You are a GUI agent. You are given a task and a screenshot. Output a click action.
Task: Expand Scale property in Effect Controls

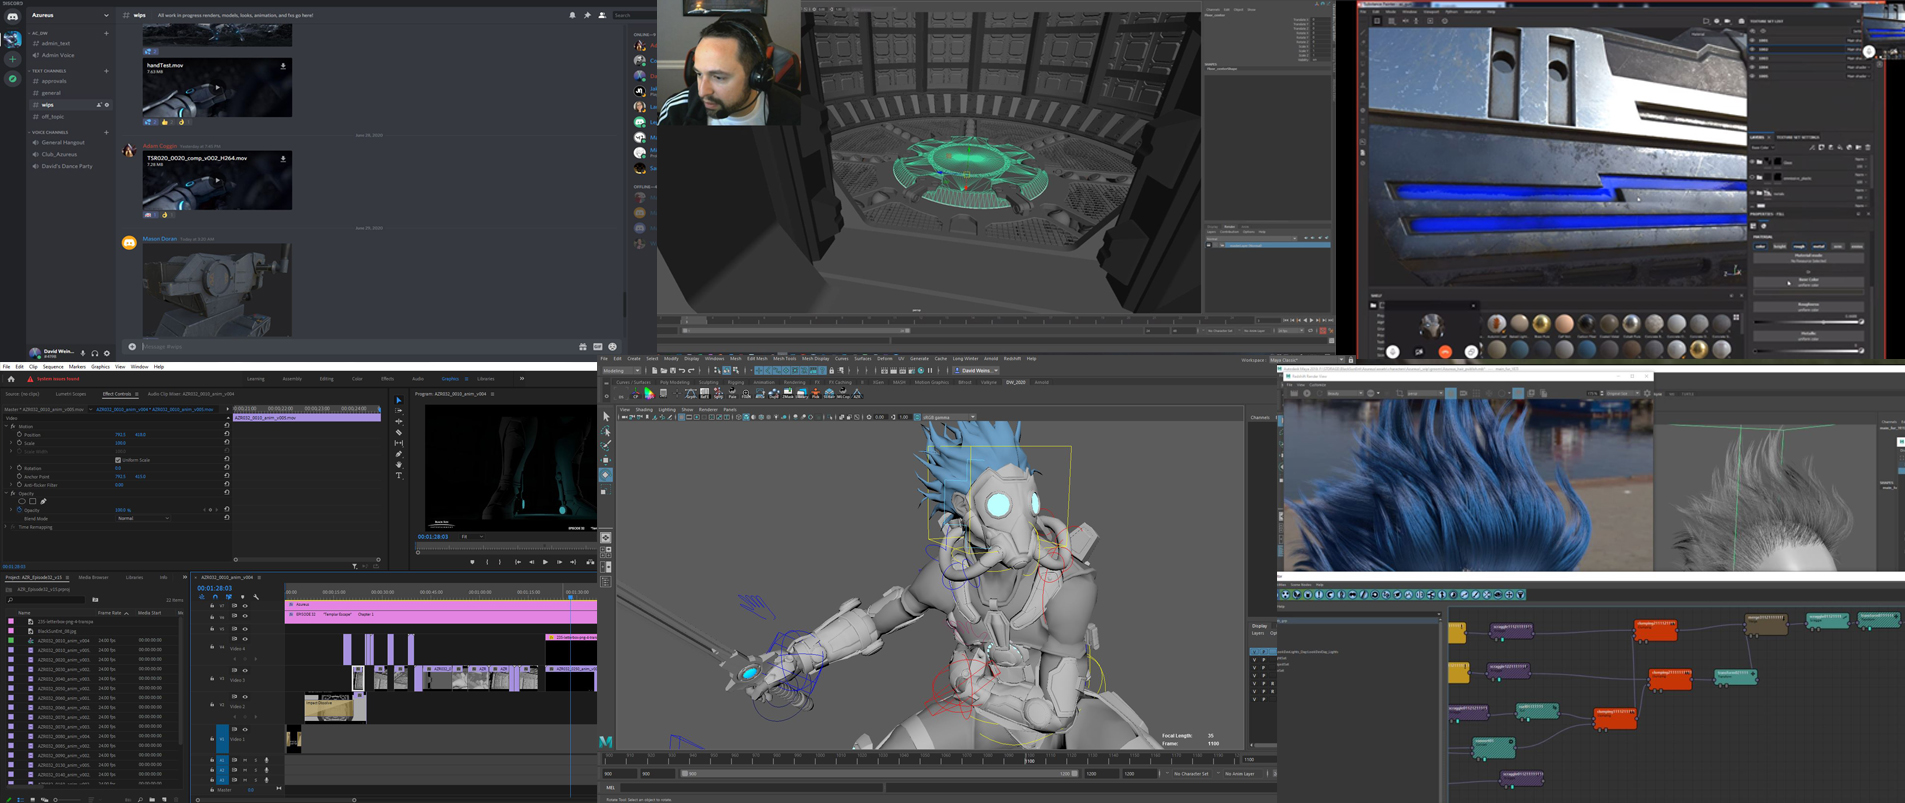click(12, 443)
